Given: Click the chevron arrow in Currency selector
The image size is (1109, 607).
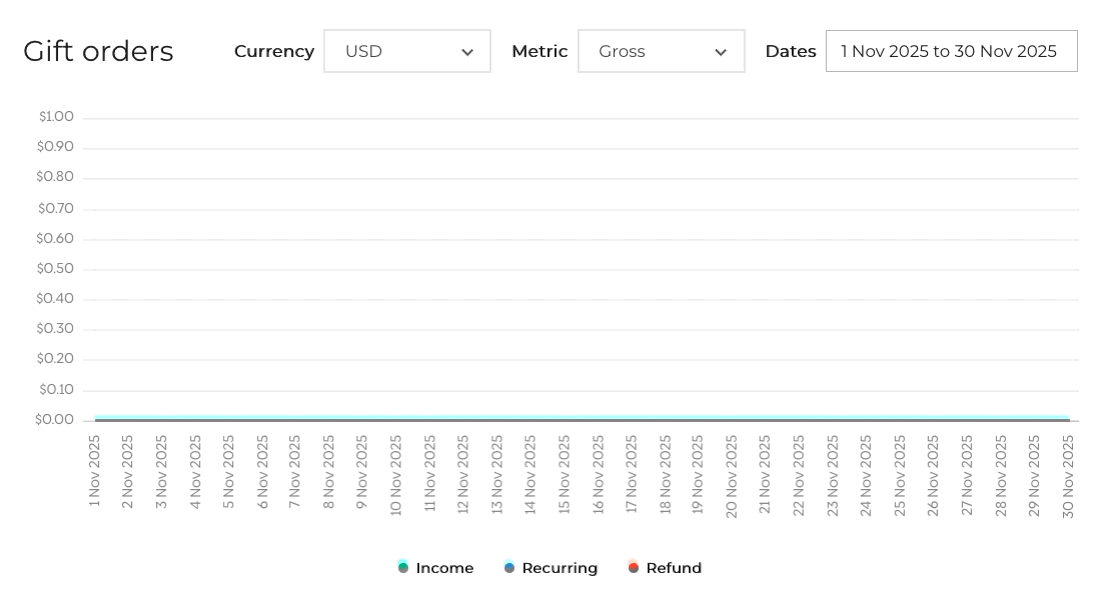Looking at the screenshot, I should pos(467,53).
